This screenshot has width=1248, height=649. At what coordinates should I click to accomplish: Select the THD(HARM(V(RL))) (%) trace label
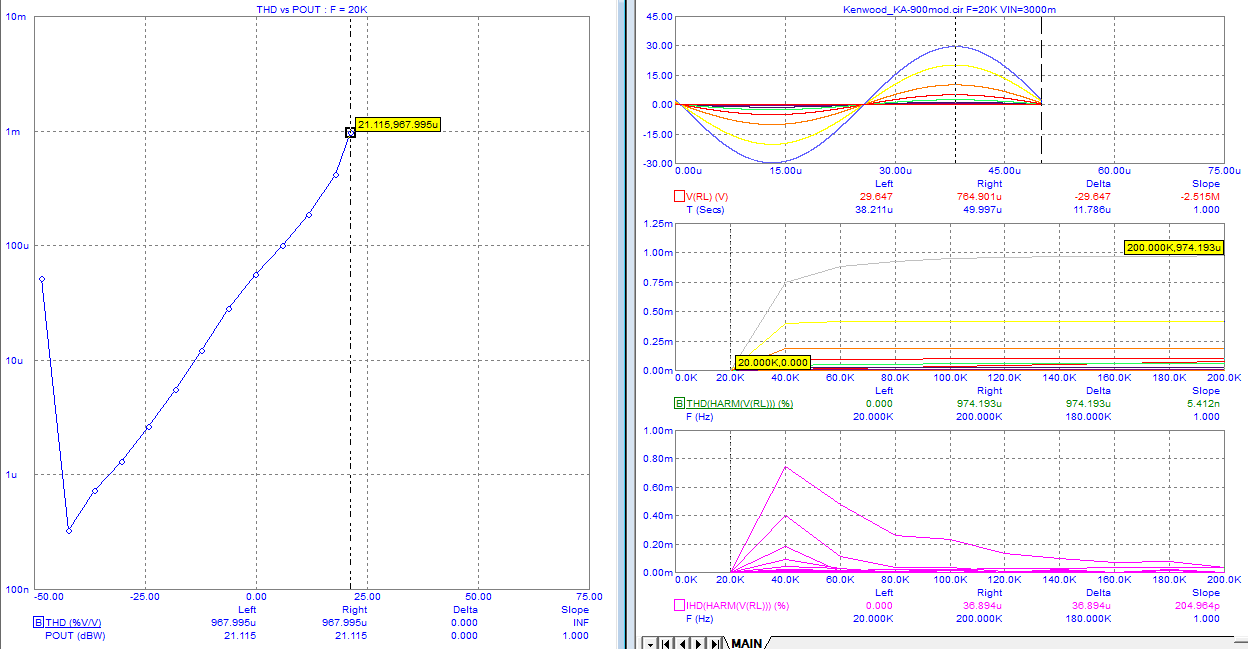(740, 403)
